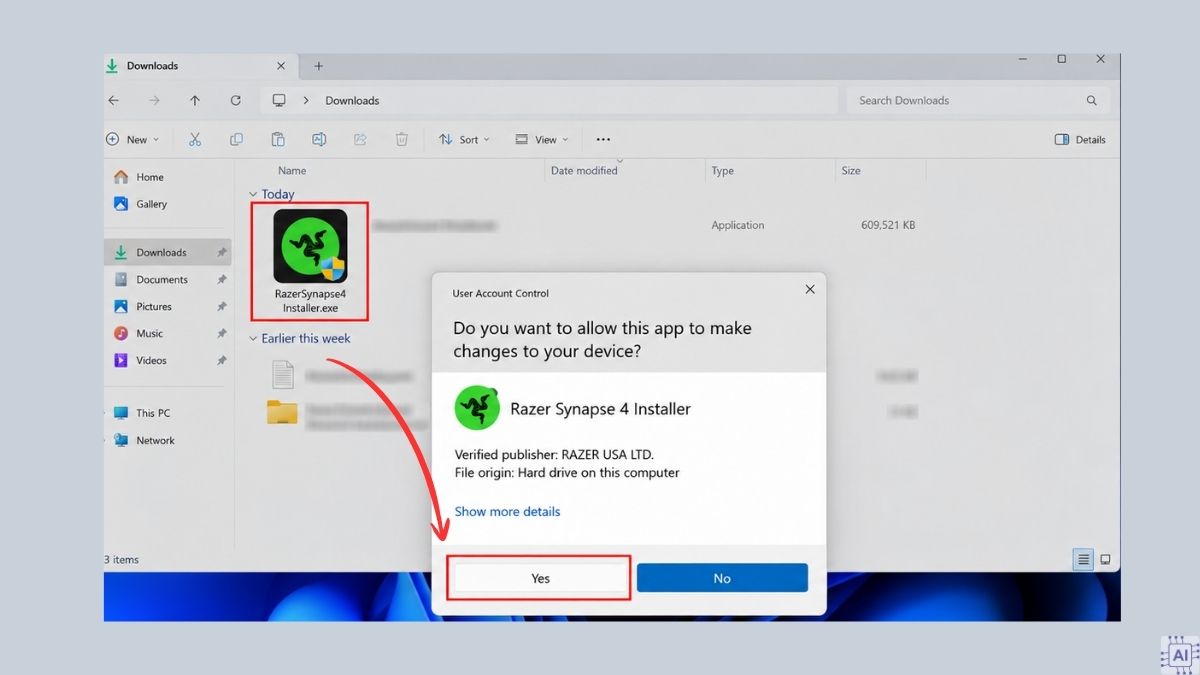Screen dimensions: 1200x675
Task: Click the Paste clipboard icon
Action: 278,140
